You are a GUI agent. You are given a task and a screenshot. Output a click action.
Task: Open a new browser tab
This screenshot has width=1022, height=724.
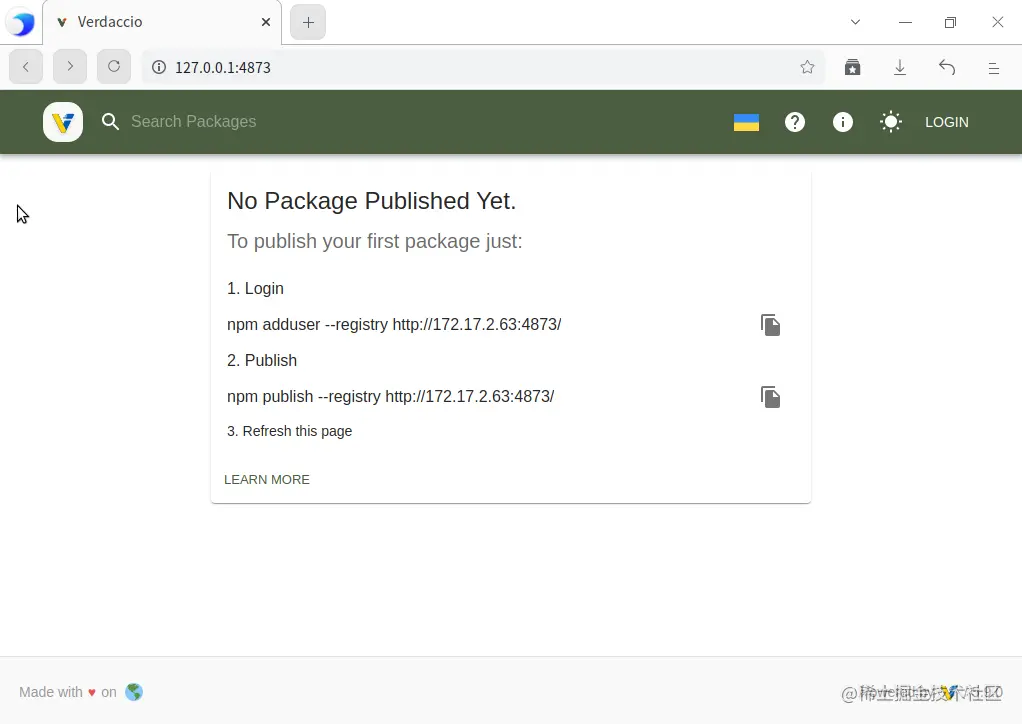point(308,22)
